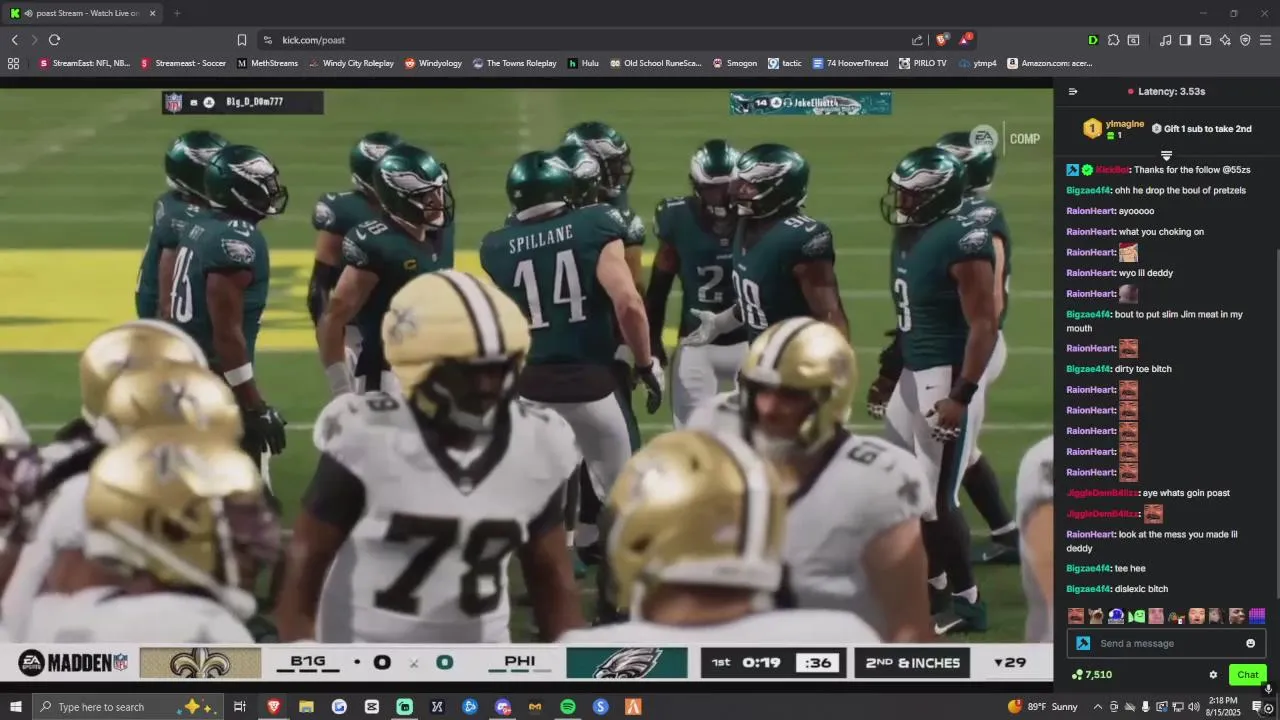Open the Brave Shields lion icon
This screenshot has height=720, width=1280.
click(x=942, y=40)
